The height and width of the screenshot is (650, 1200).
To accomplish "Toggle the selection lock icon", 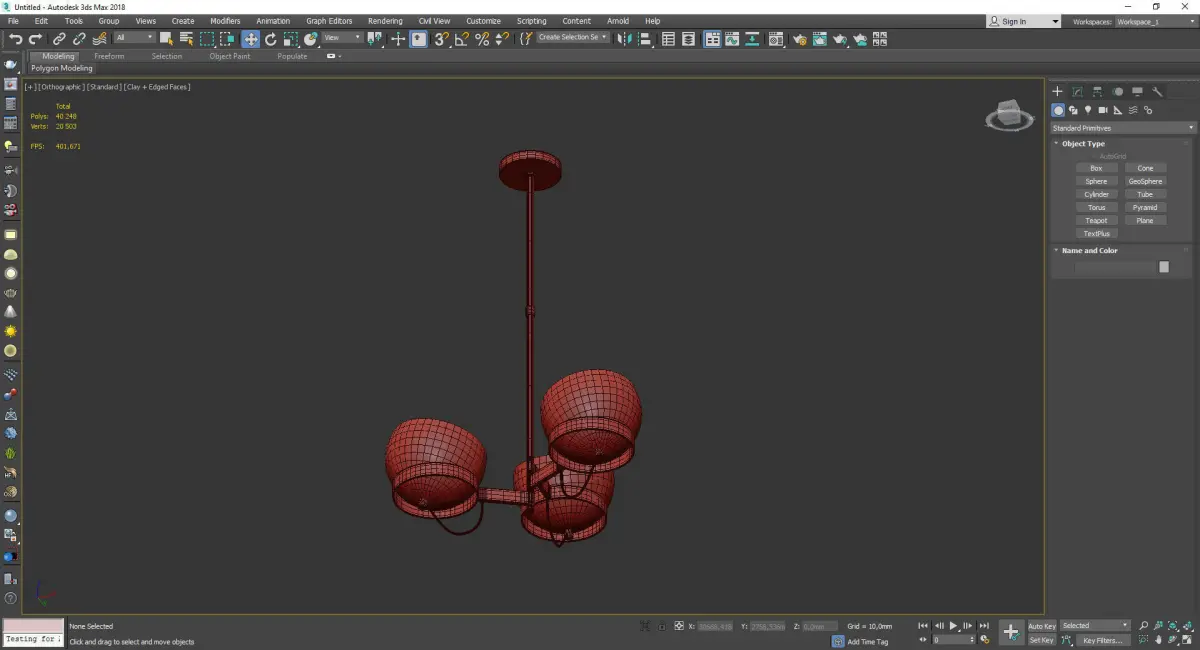I will click(661, 626).
